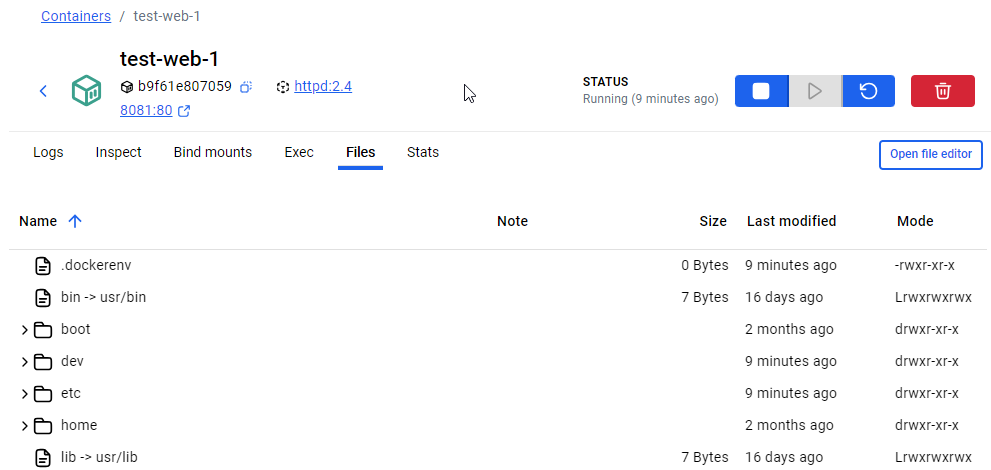Select the .dockerenv file
This screenshot has width=991, height=470.
[96, 266]
